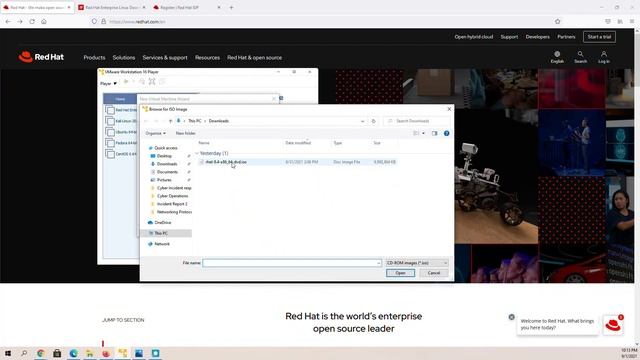This screenshot has height=360, width=640.
Task: Open a new browser tab
Action: (x=231, y=7)
